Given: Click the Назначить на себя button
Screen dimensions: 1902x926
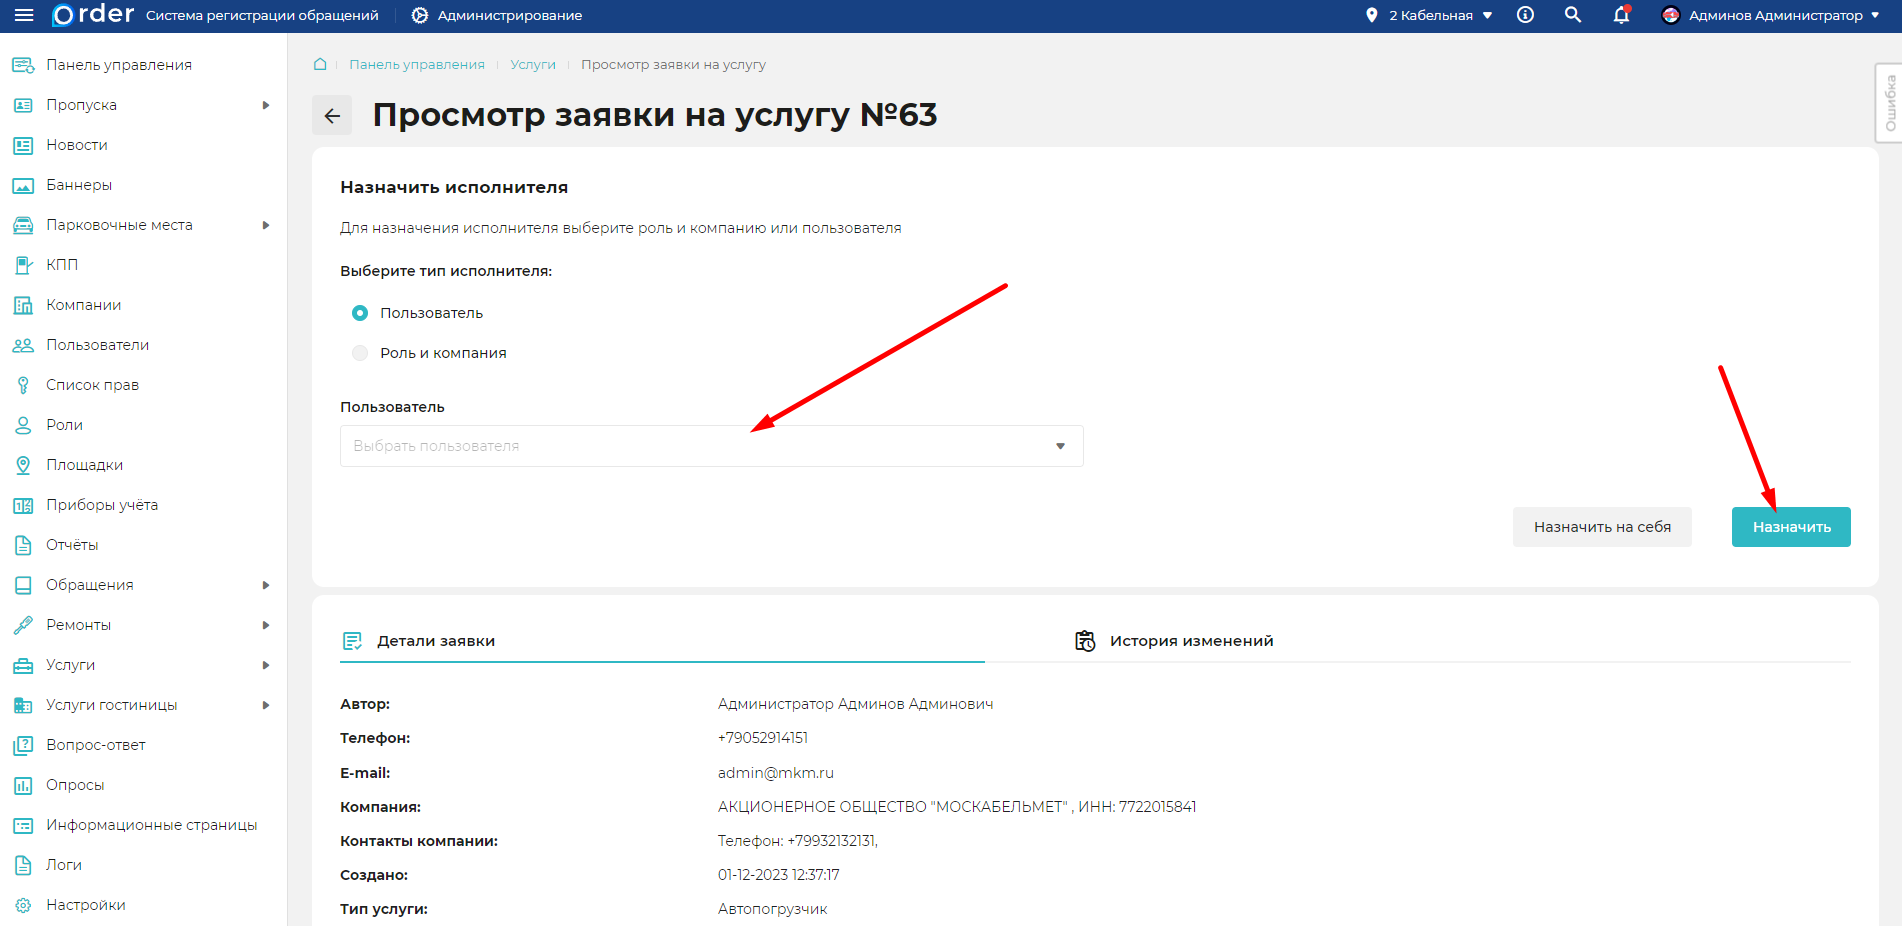Looking at the screenshot, I should [x=1602, y=527].
